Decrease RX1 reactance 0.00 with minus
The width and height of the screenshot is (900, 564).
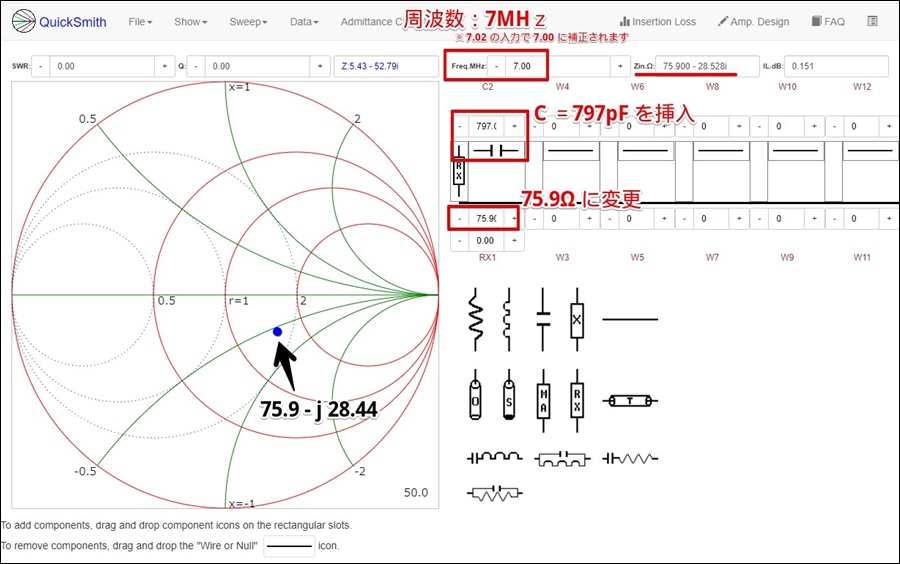(460, 241)
